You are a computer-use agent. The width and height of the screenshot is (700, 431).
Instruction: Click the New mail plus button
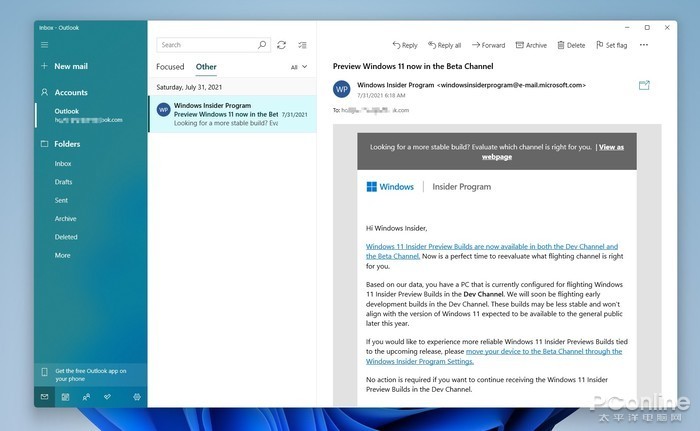44,66
